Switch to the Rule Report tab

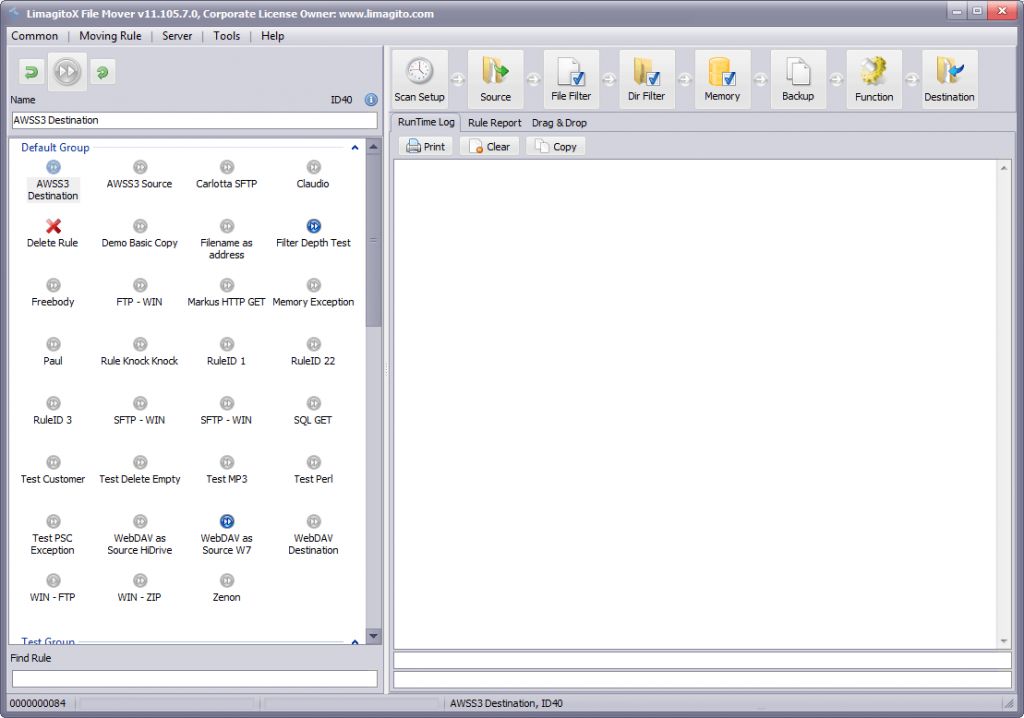493,122
